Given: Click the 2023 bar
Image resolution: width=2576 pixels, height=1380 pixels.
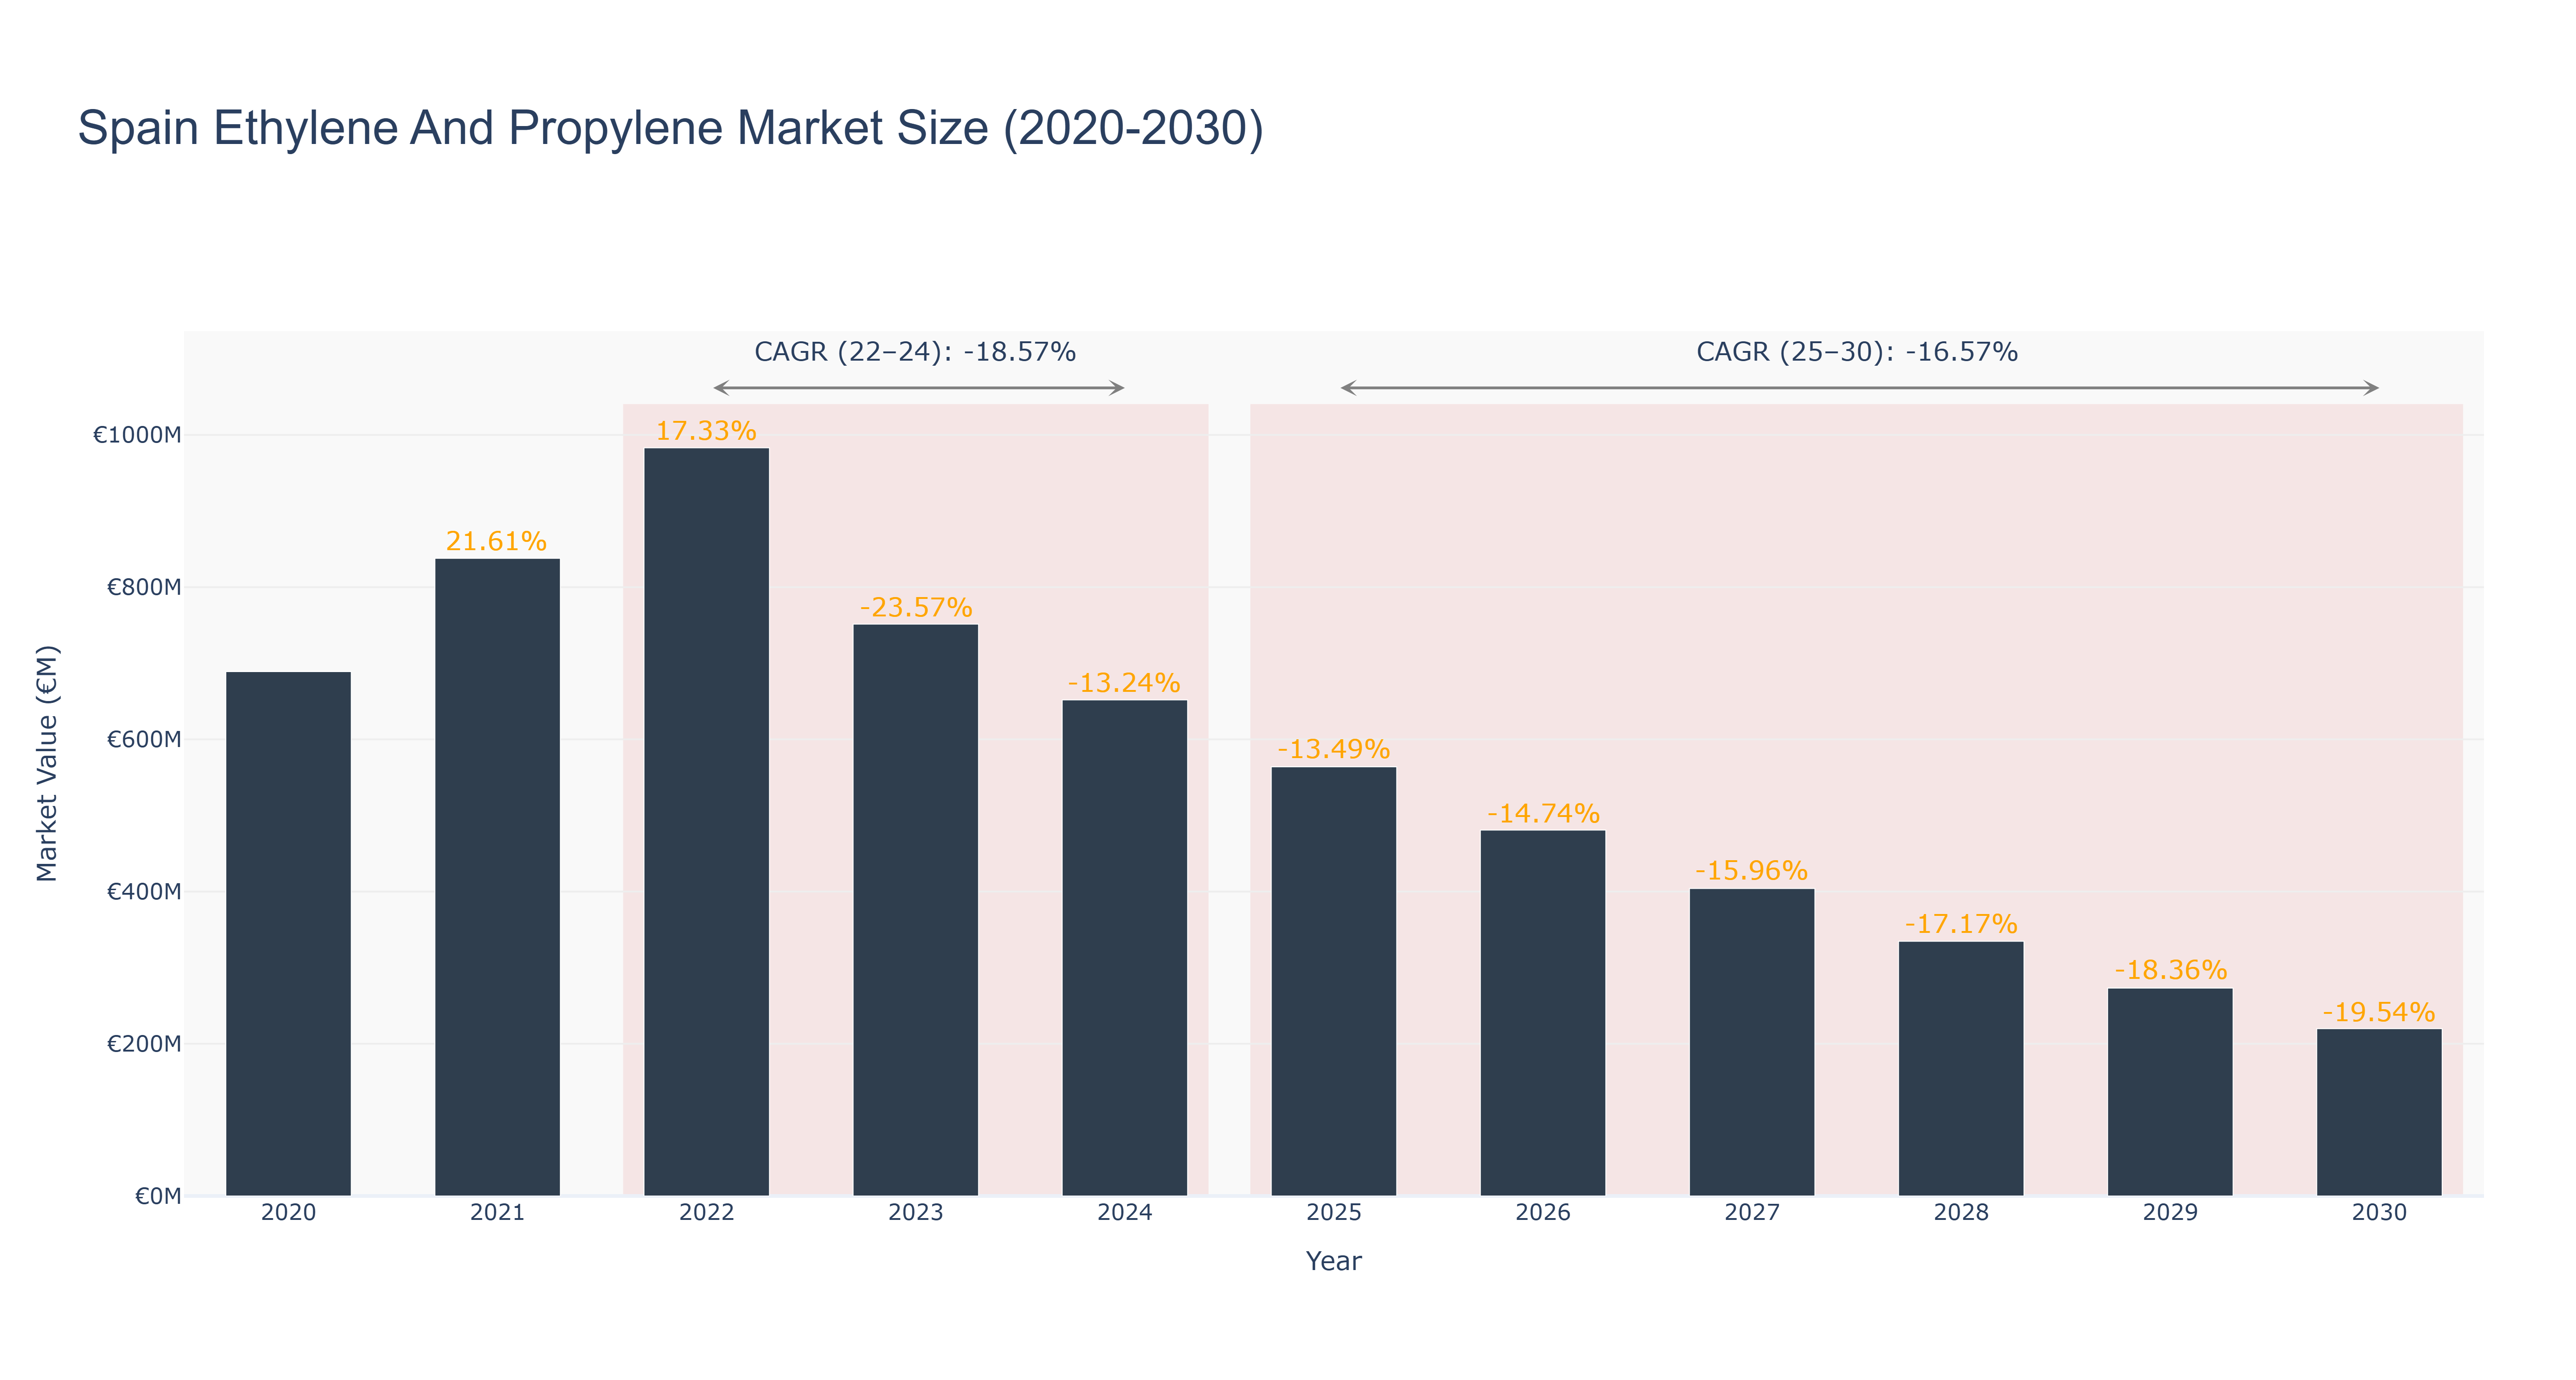Looking at the screenshot, I should click(915, 910).
